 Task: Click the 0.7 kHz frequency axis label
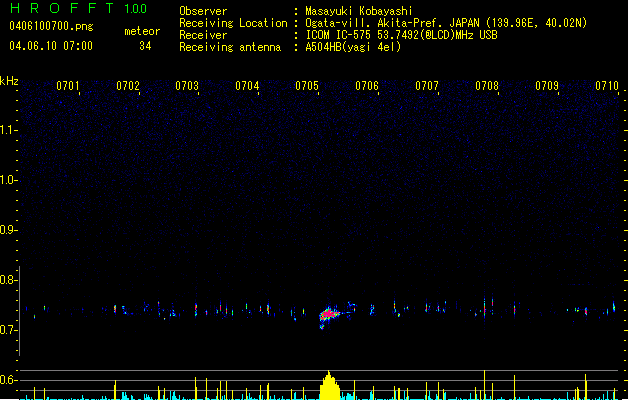click(x=8, y=330)
